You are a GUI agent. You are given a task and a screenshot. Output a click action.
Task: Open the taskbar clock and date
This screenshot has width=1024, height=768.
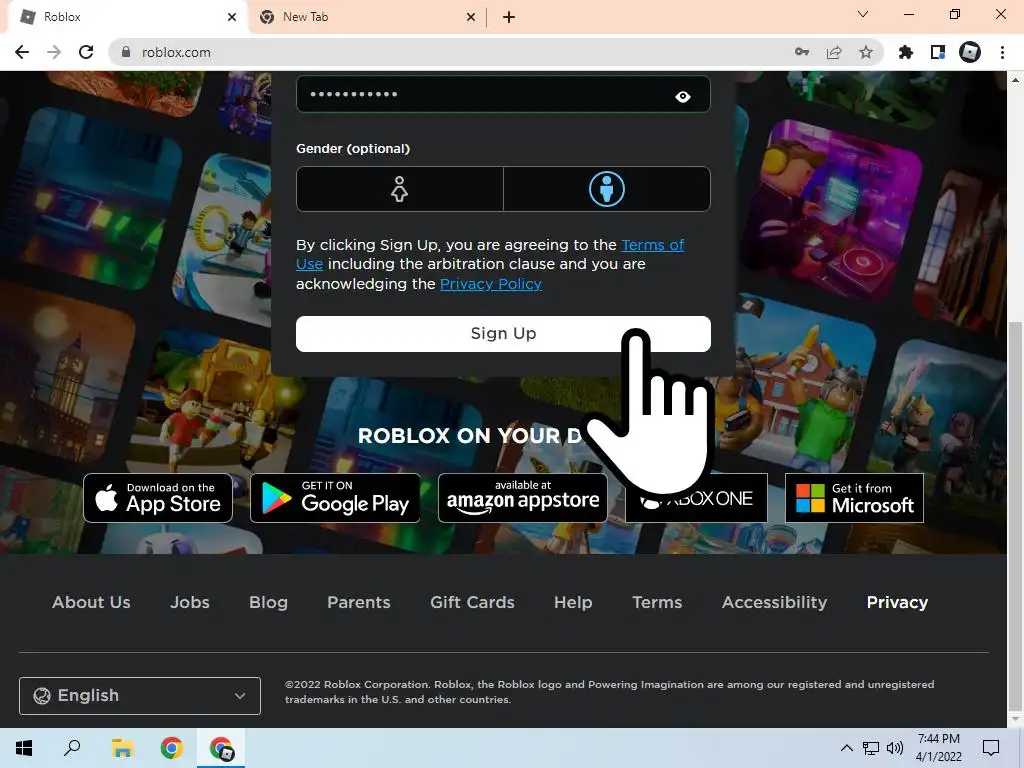pos(938,748)
